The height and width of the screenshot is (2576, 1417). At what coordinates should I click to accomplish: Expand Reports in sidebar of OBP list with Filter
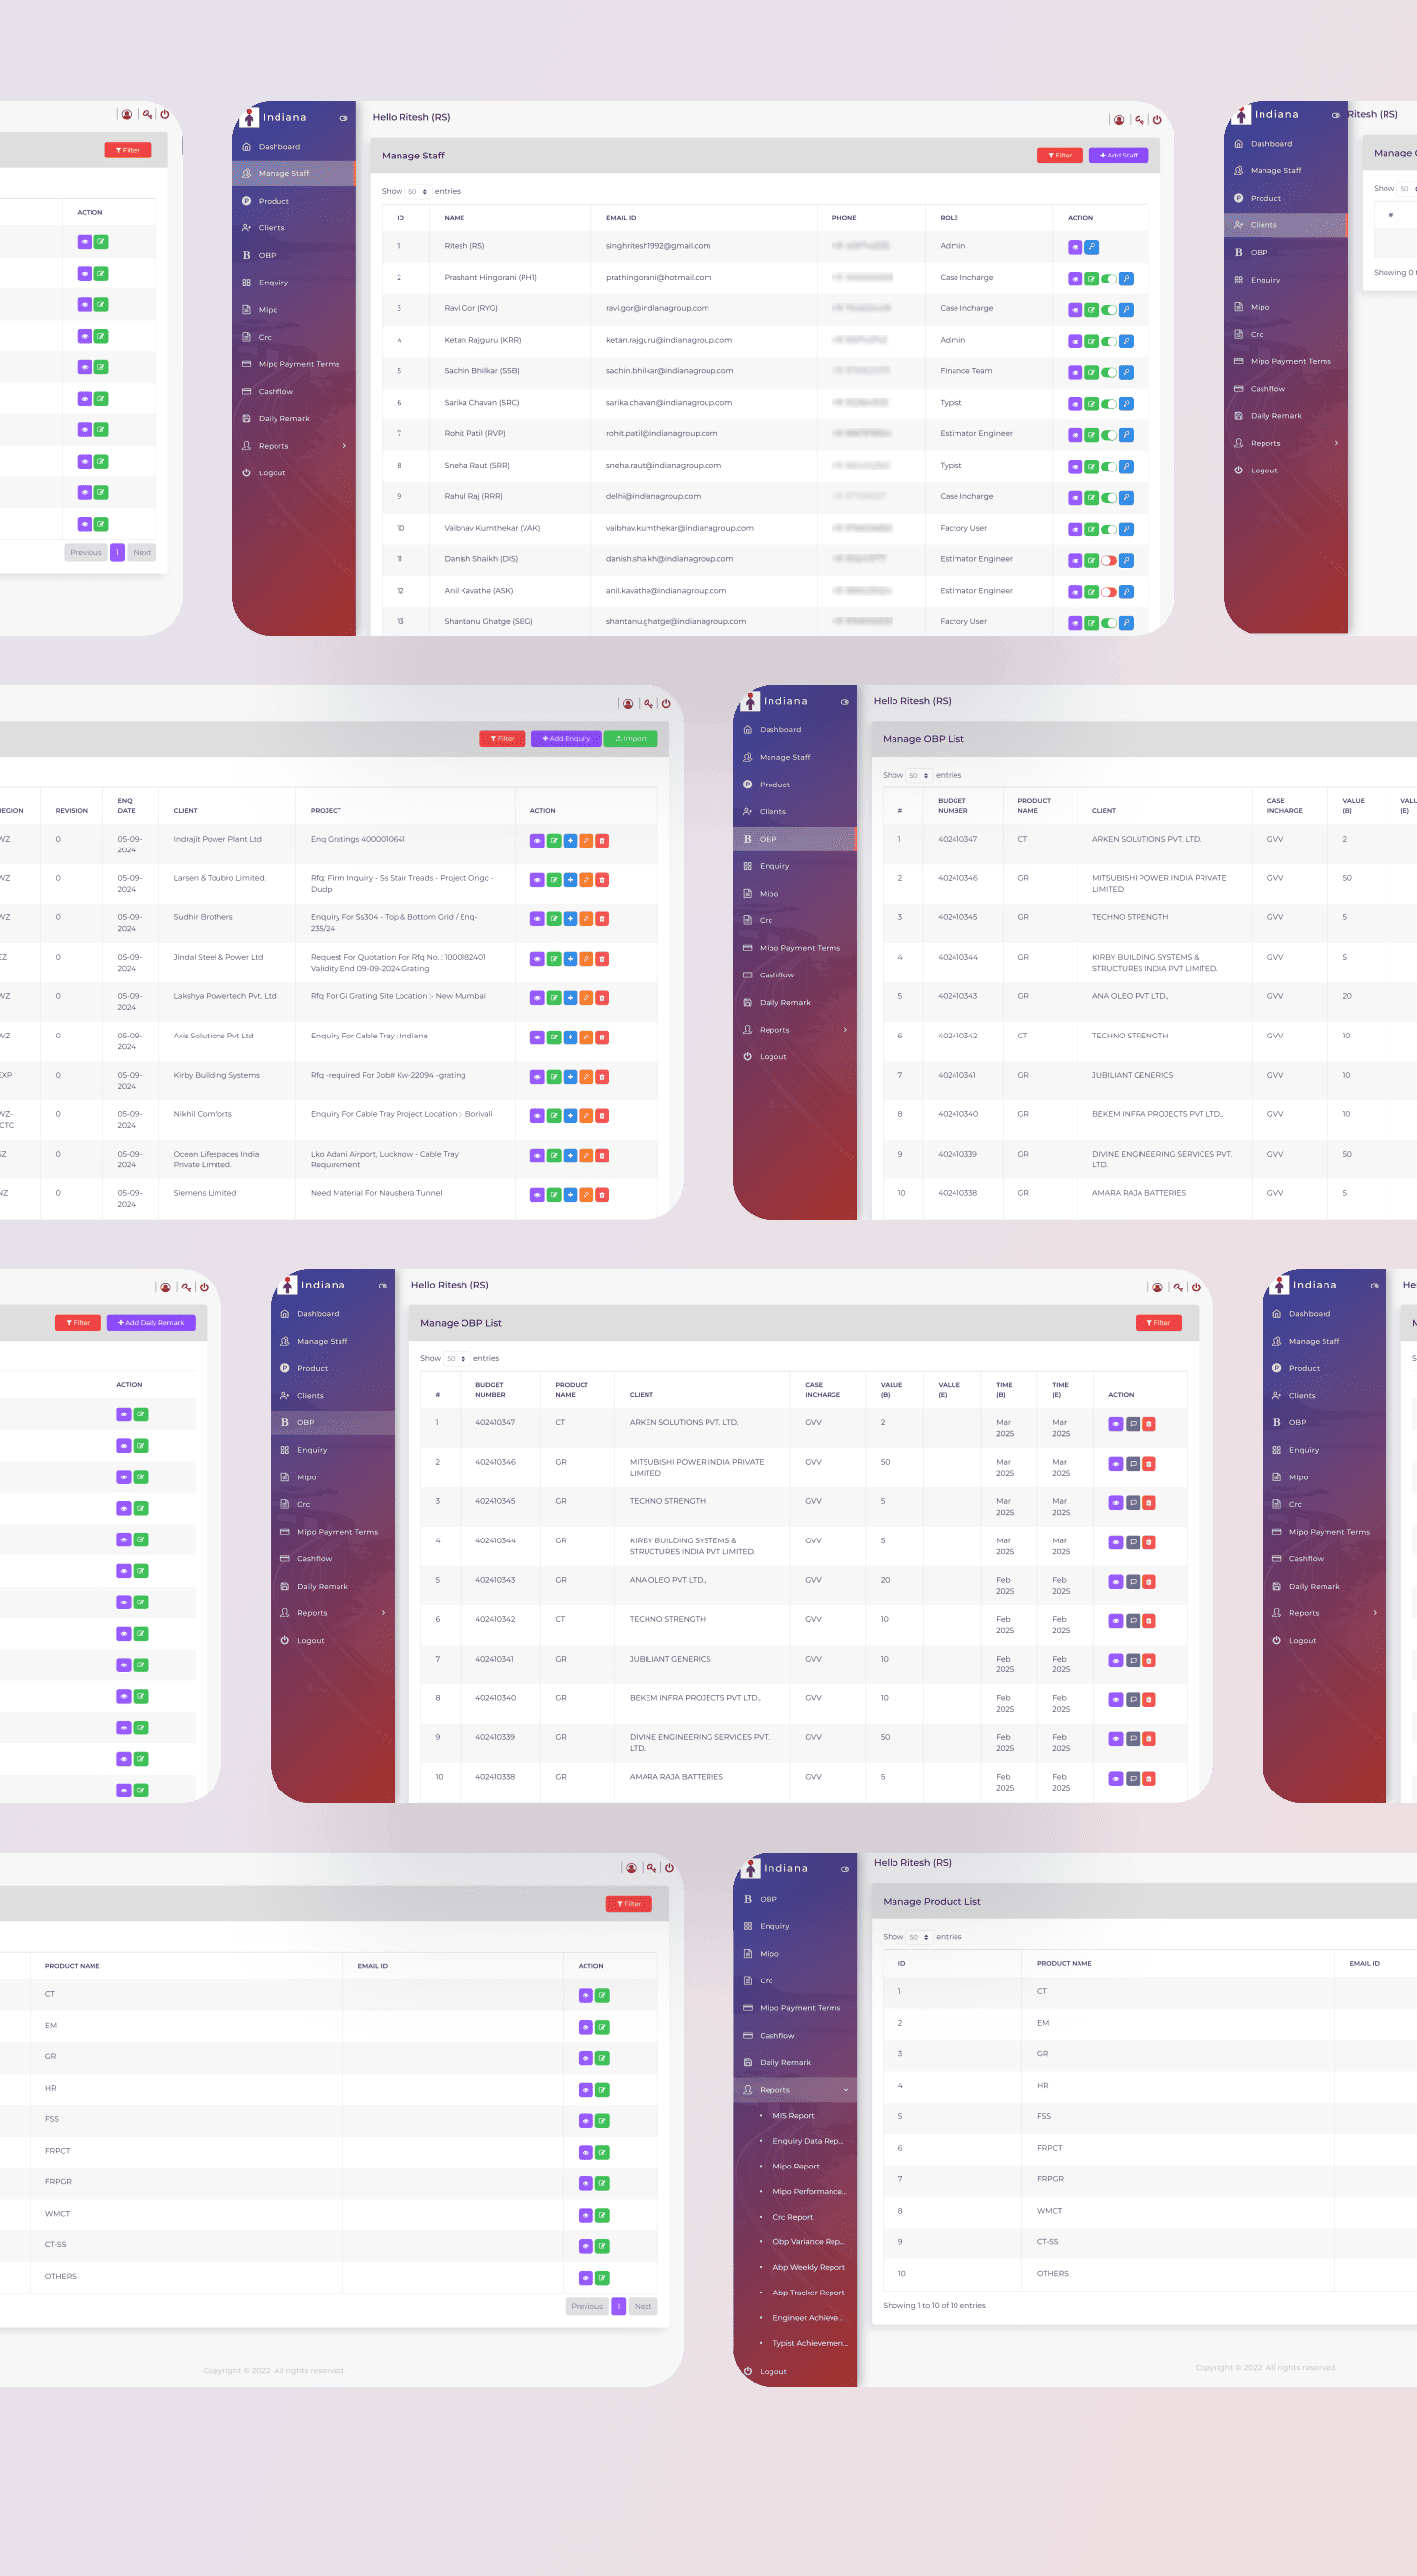(333, 1613)
